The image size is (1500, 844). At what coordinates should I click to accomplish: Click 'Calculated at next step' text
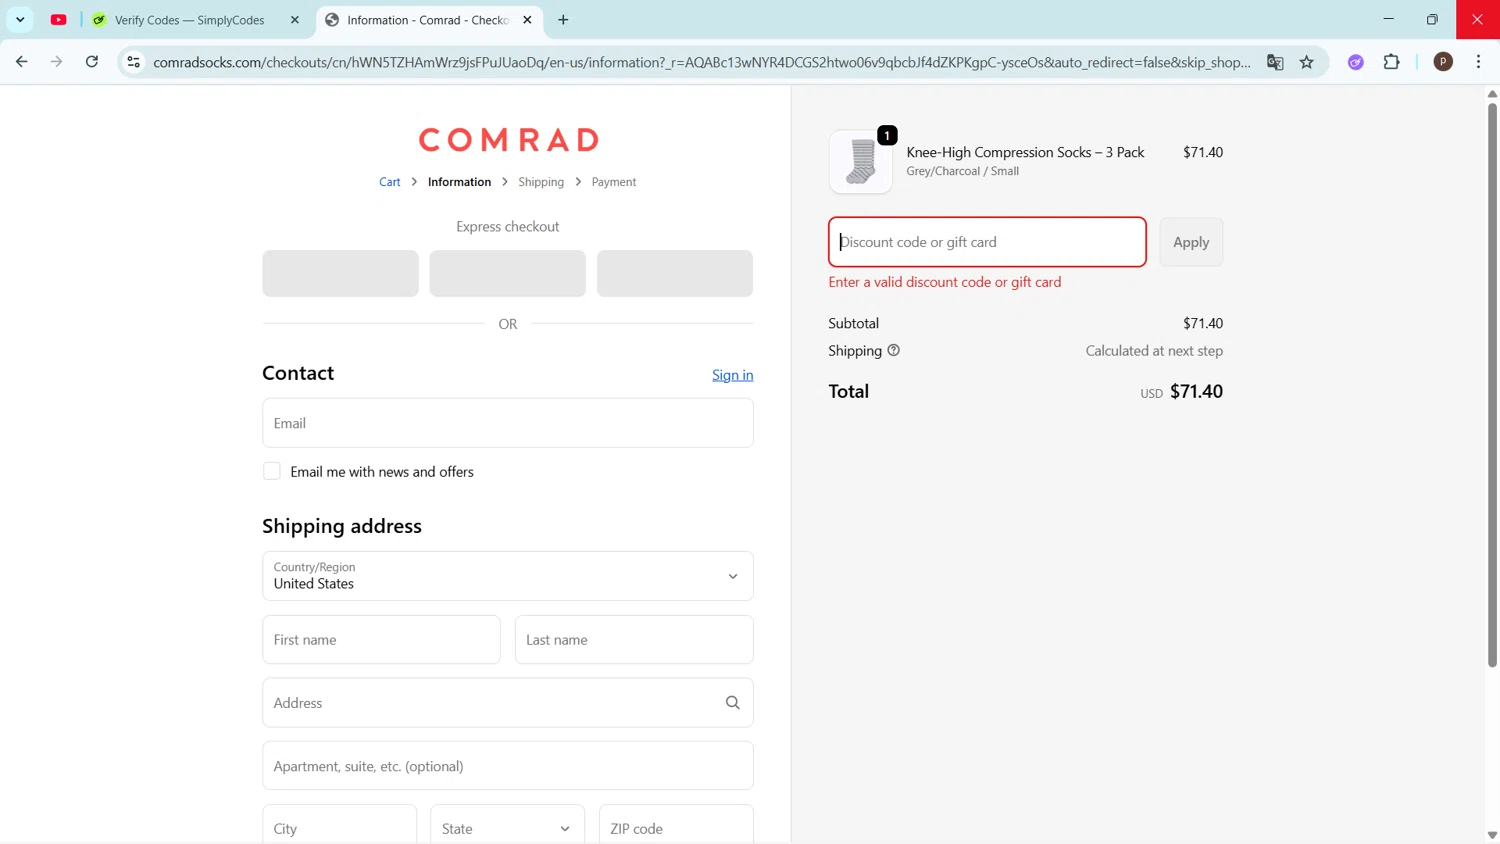pyautogui.click(x=1154, y=351)
